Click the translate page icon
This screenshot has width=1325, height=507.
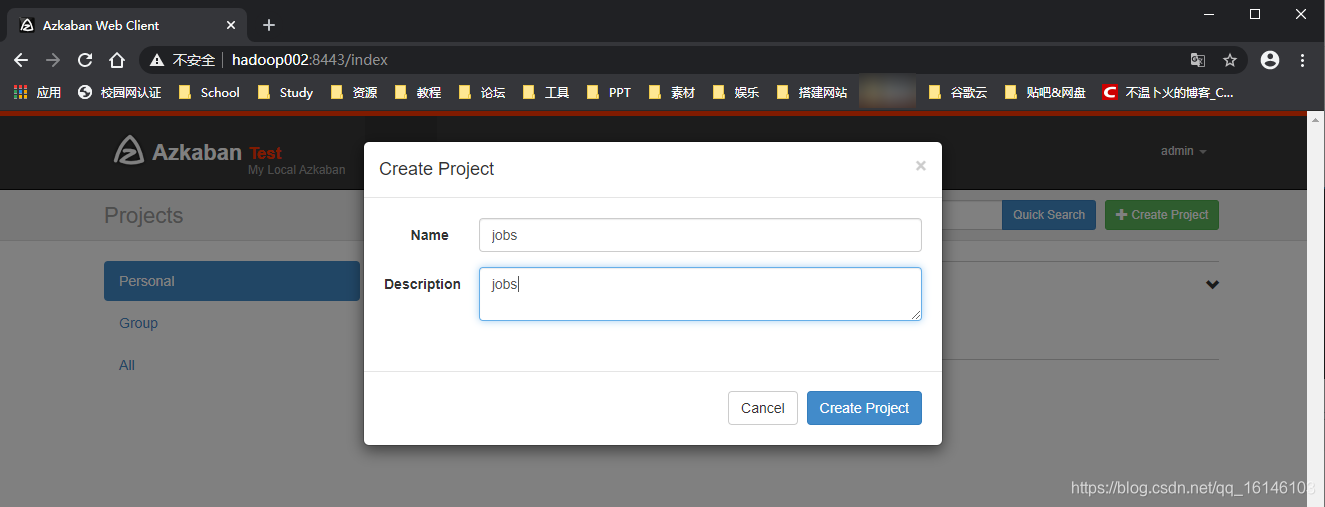pyautogui.click(x=1198, y=60)
